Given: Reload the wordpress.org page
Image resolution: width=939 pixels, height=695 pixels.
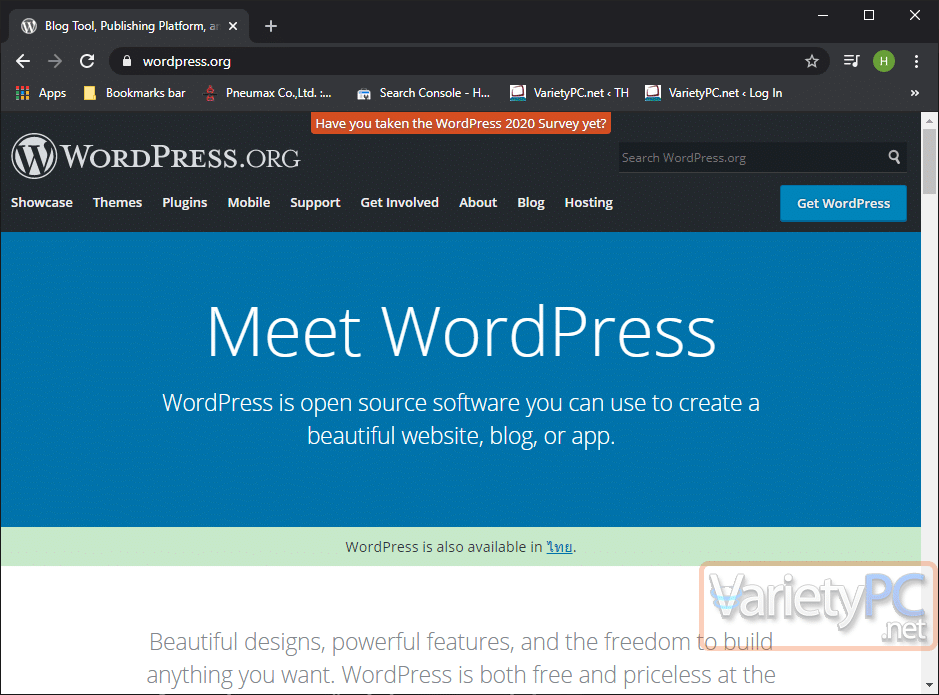Looking at the screenshot, I should (87, 61).
